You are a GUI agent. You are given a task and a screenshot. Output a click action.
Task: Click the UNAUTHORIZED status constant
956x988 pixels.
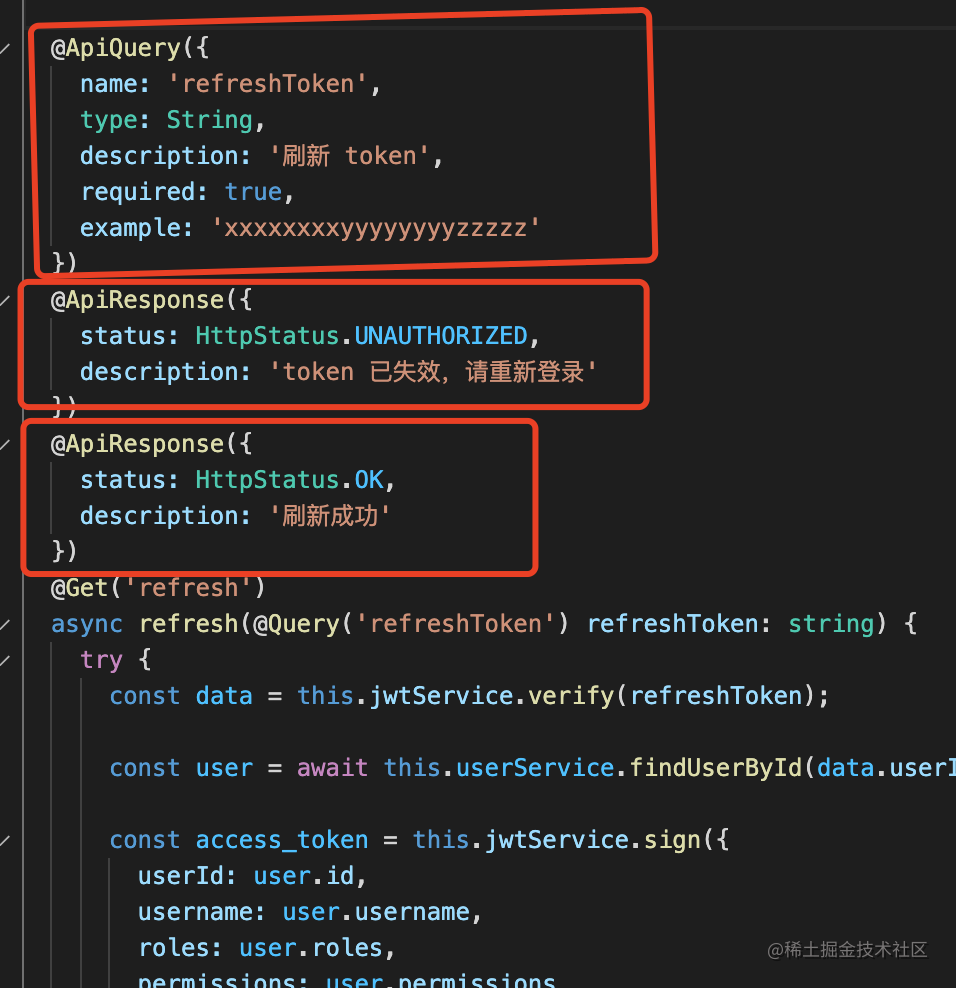[x=440, y=336]
